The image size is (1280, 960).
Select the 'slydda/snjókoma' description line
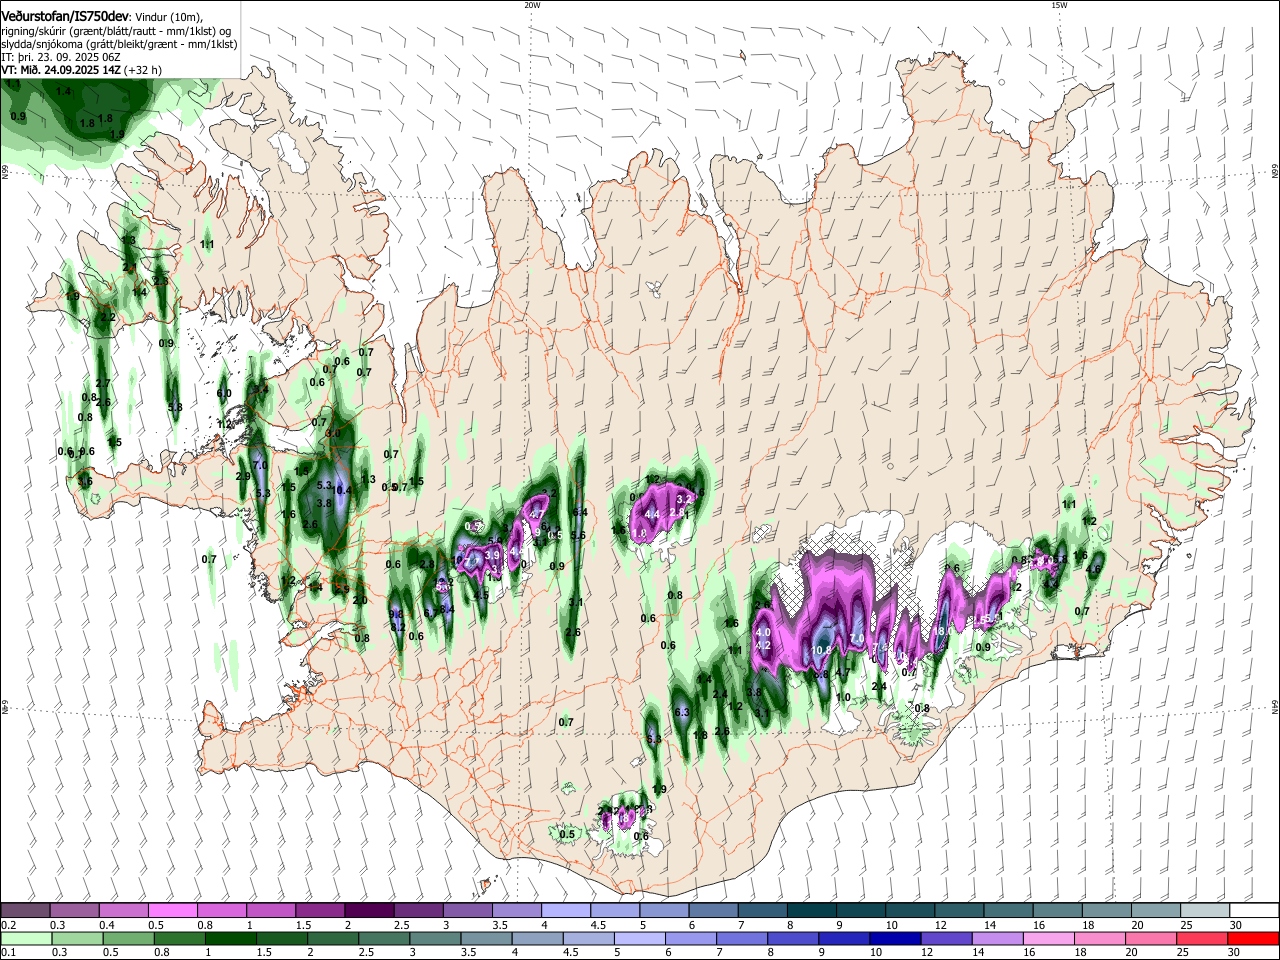[118, 44]
